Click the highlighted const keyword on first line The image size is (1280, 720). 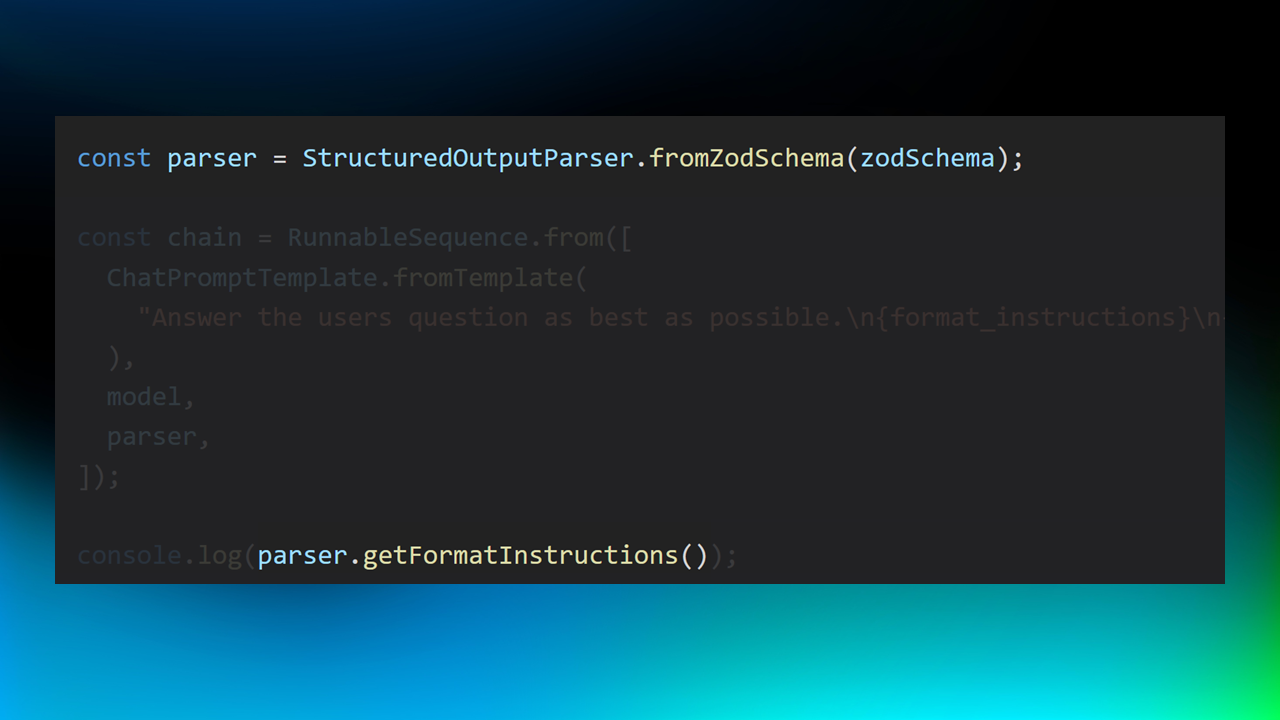[x=114, y=159]
